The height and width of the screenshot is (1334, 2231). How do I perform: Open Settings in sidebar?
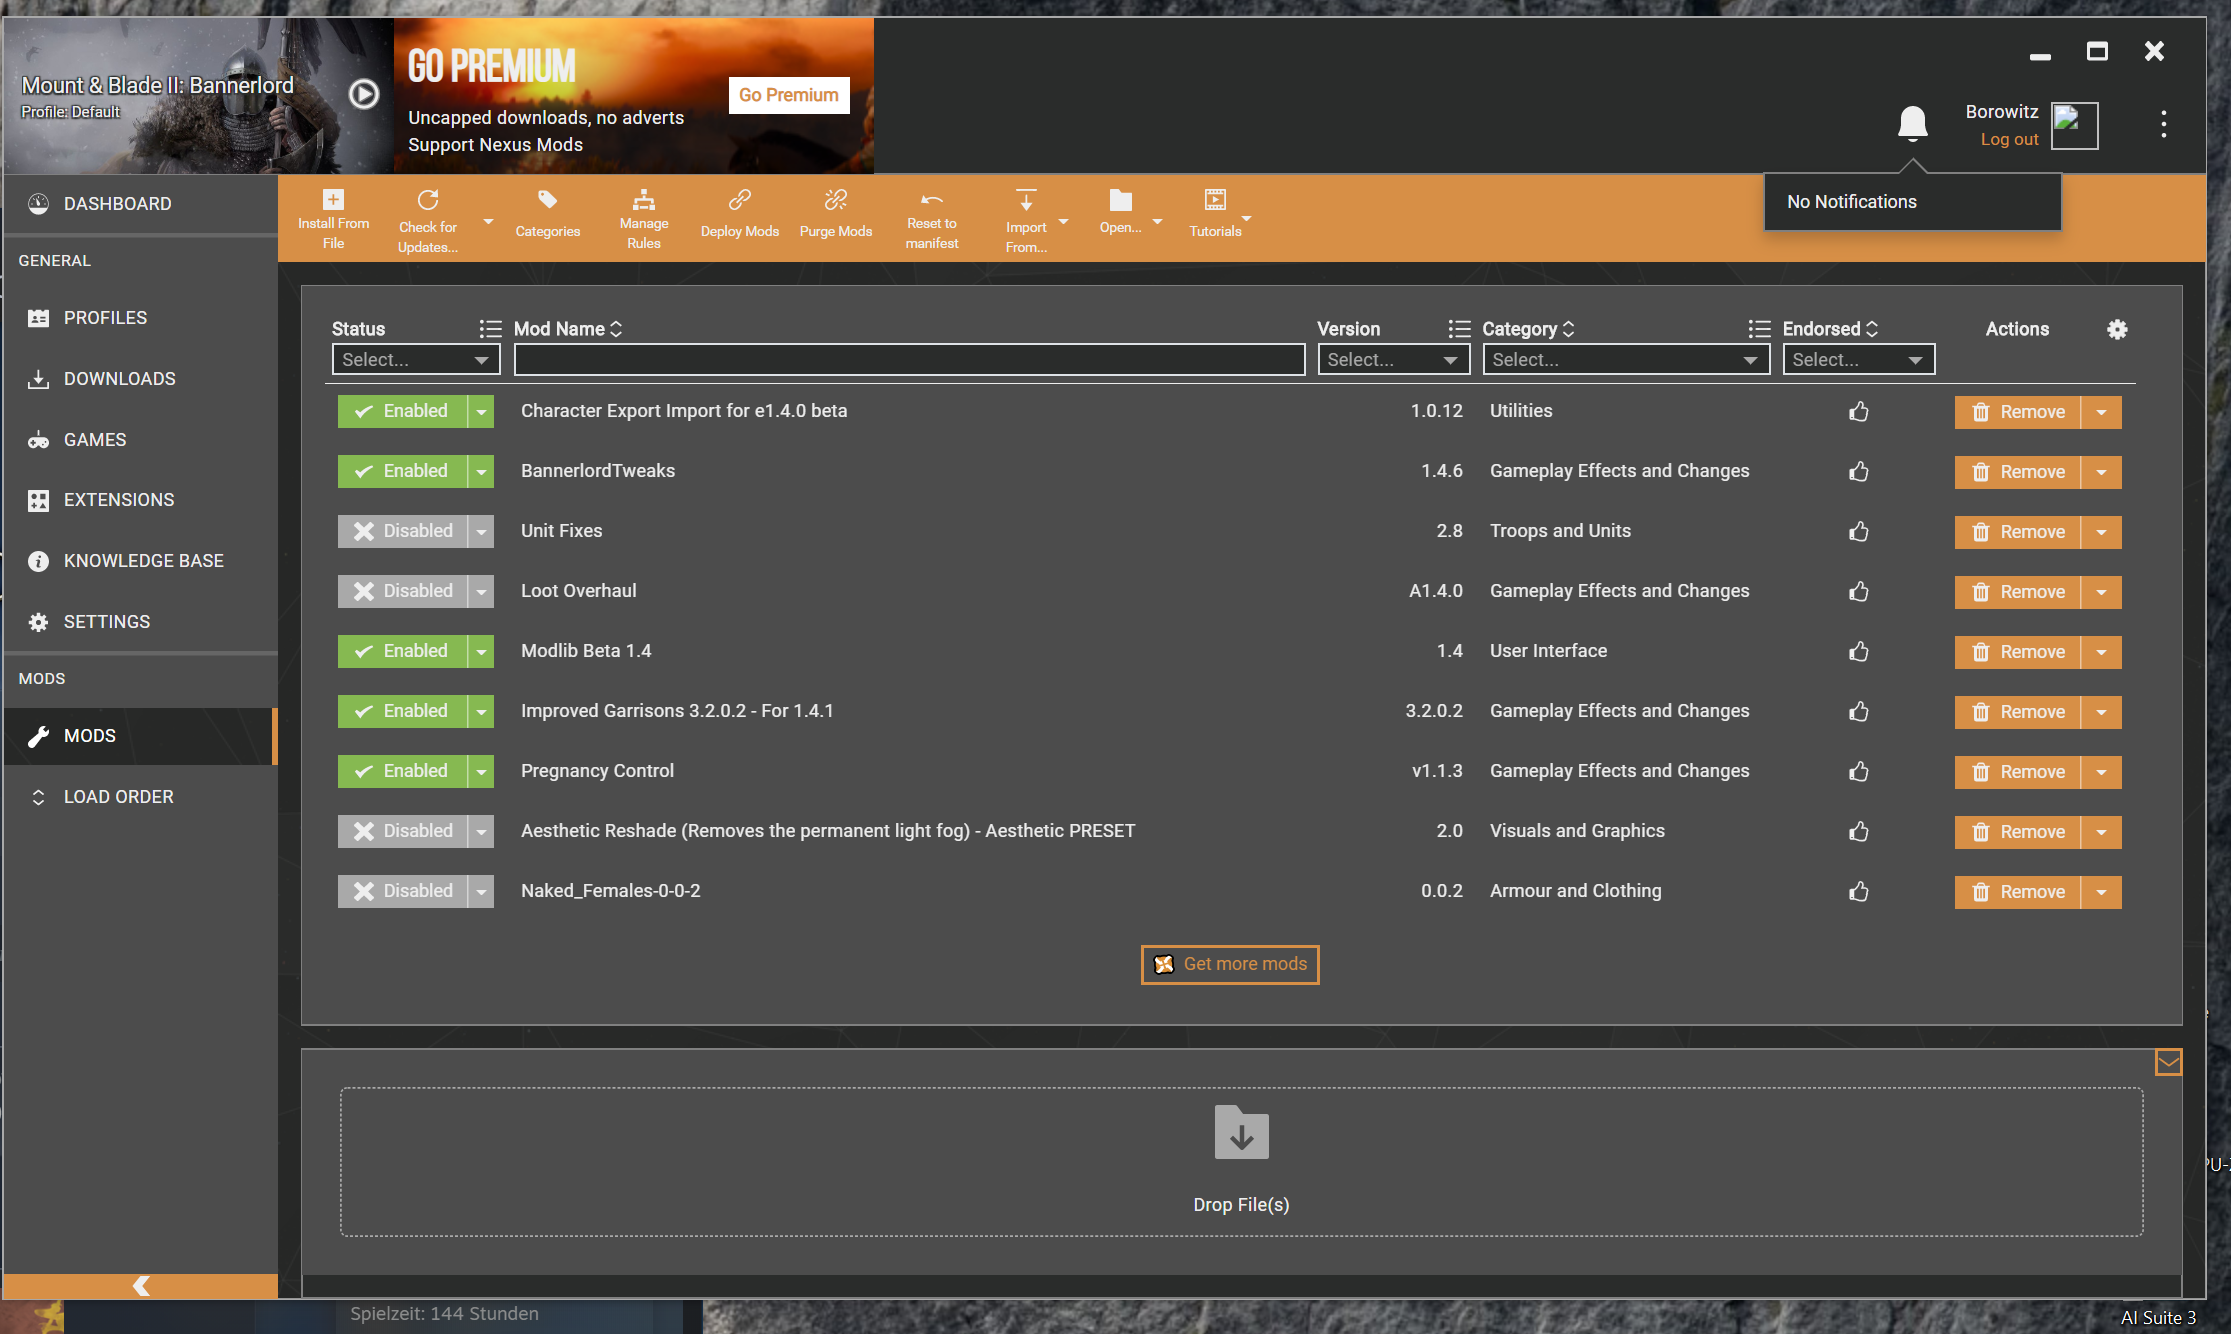[140, 622]
